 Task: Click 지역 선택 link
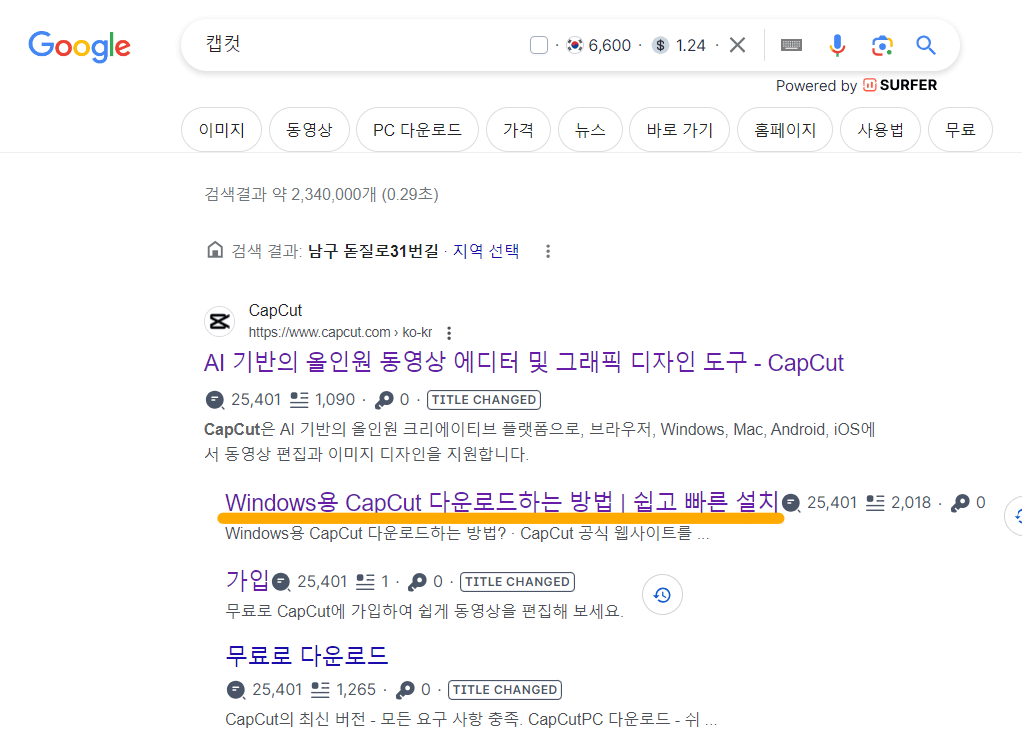click(486, 251)
